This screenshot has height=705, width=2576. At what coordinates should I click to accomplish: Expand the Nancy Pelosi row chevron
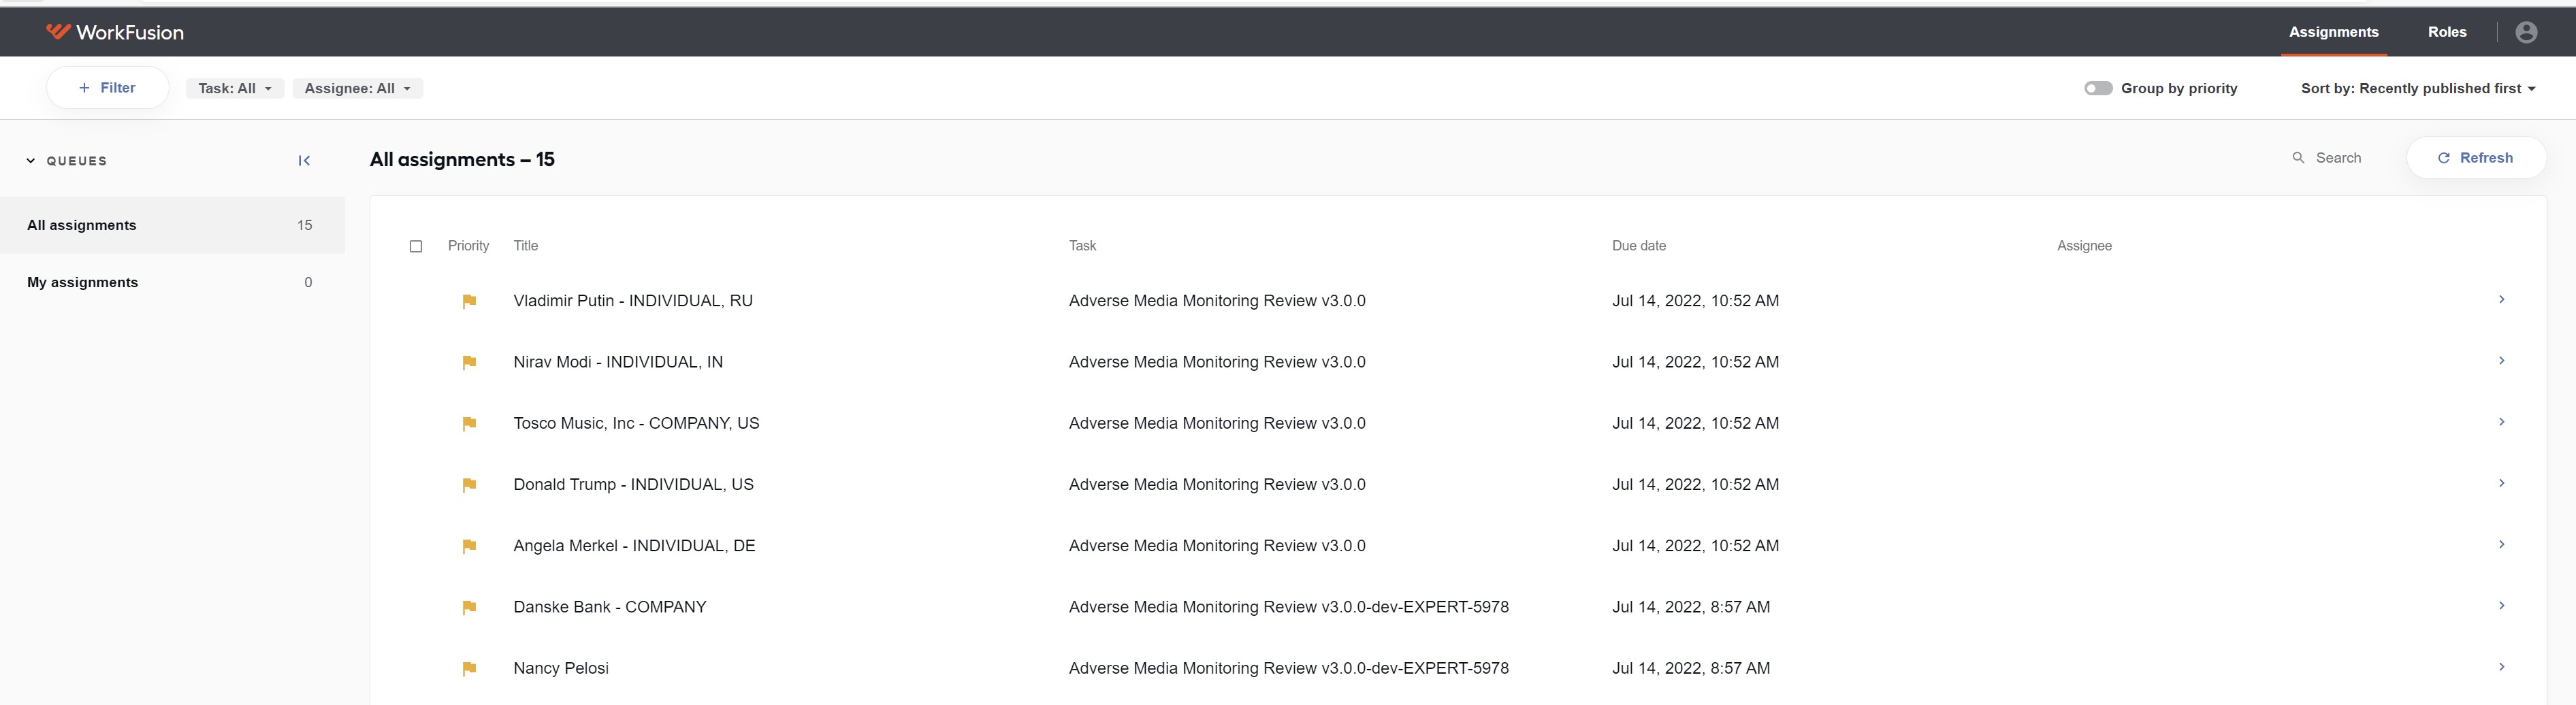(x=2501, y=666)
